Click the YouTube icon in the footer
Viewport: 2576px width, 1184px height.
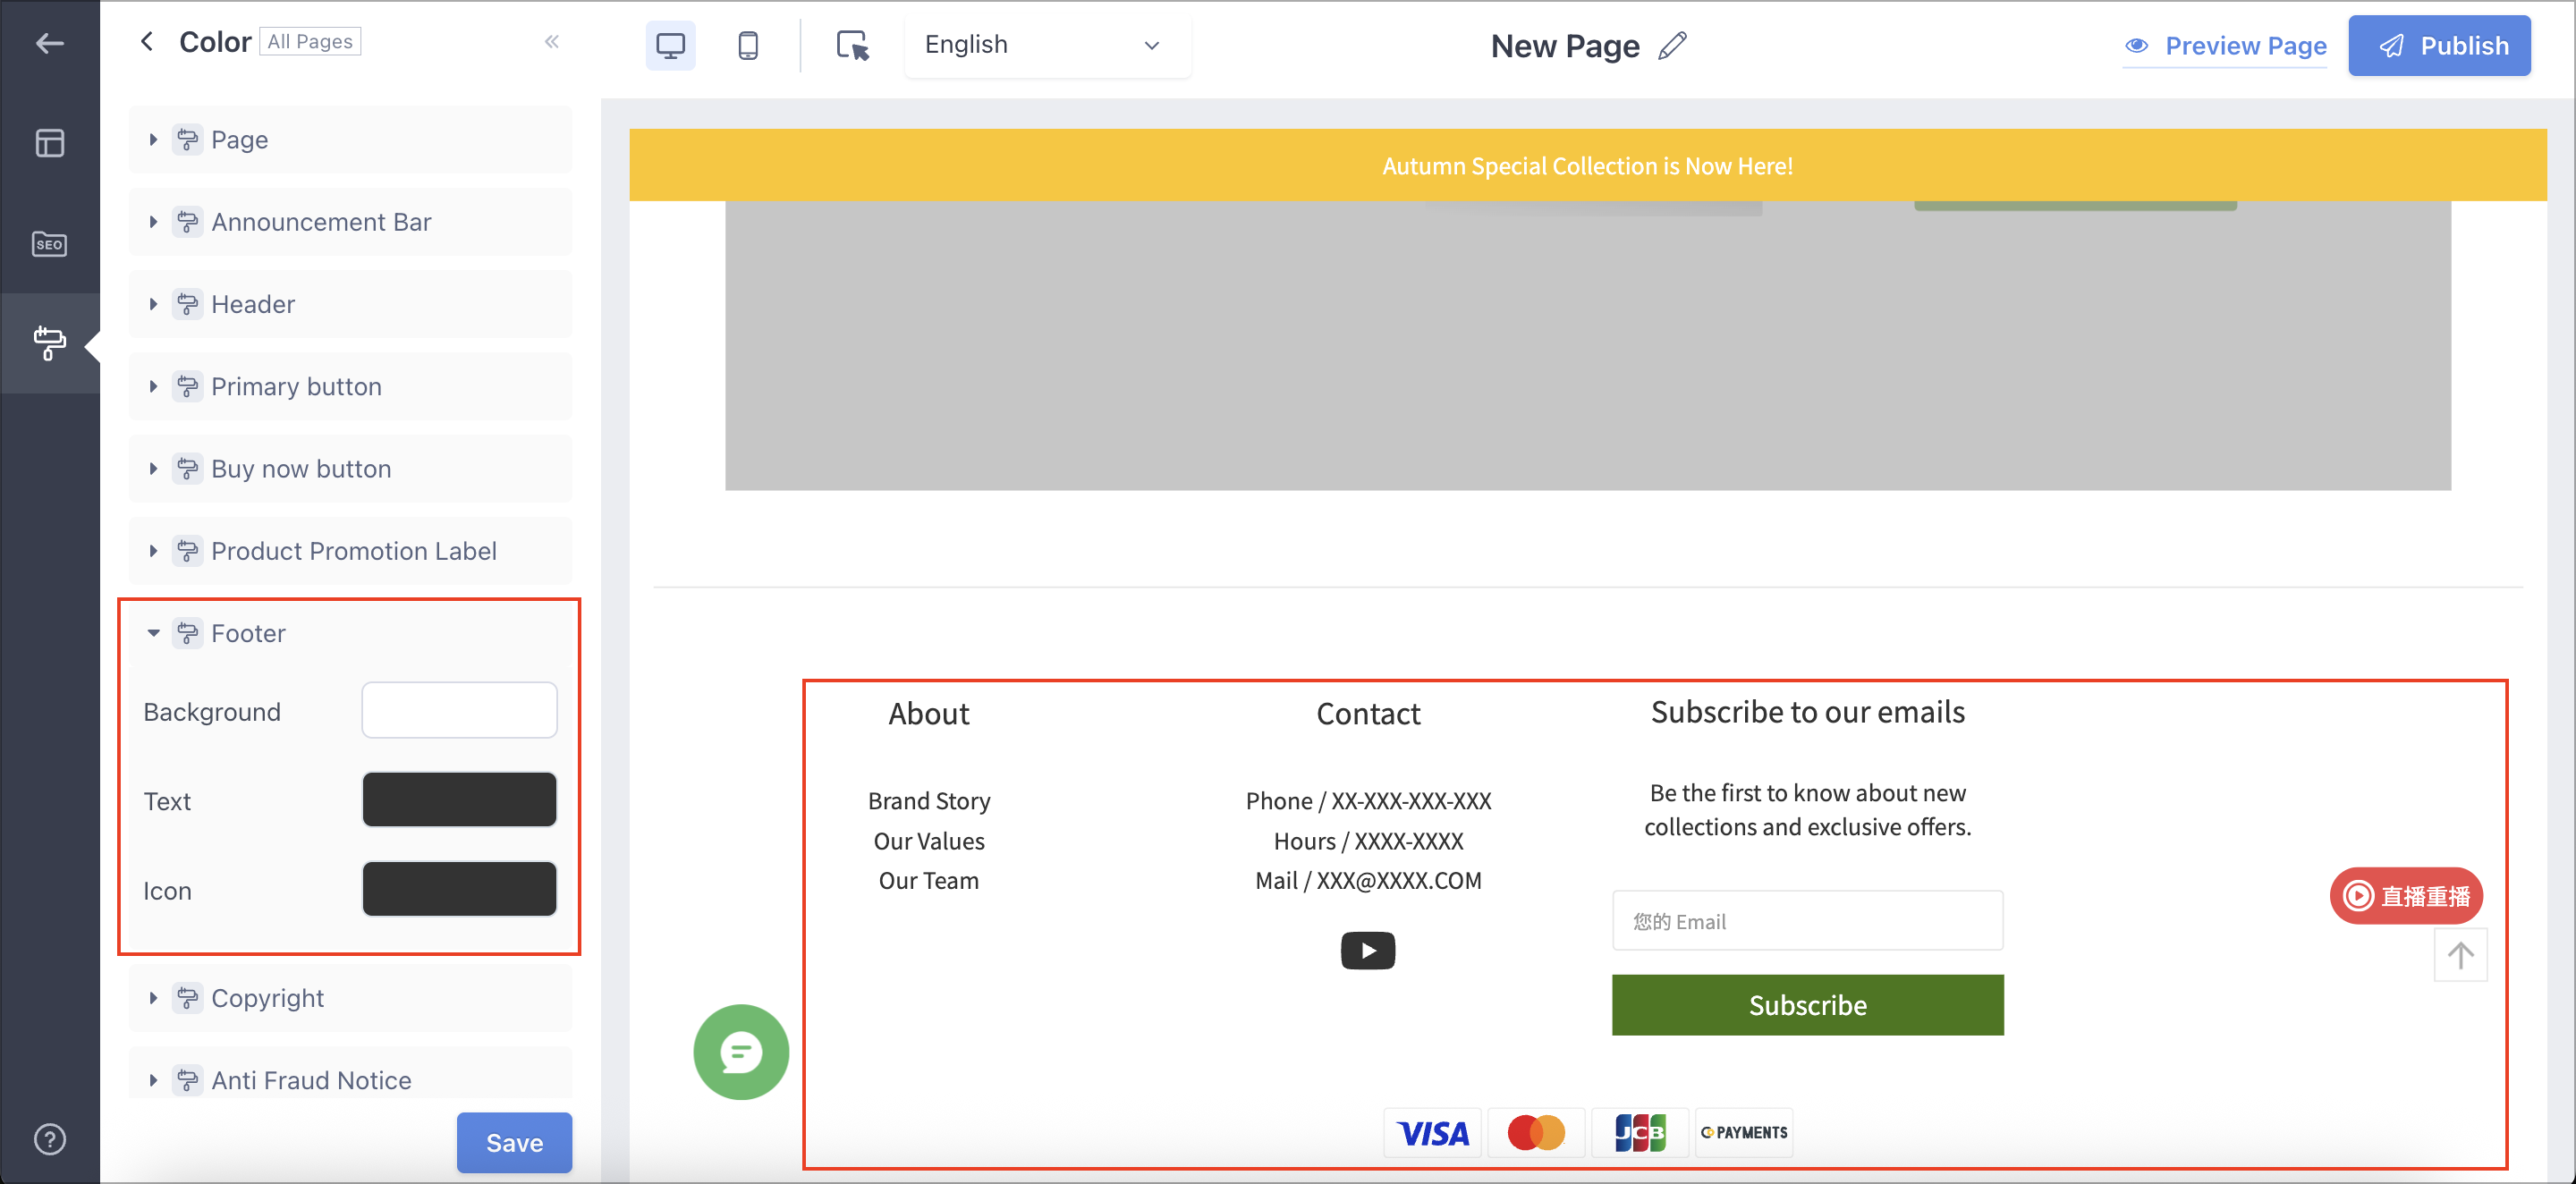pos(1367,950)
